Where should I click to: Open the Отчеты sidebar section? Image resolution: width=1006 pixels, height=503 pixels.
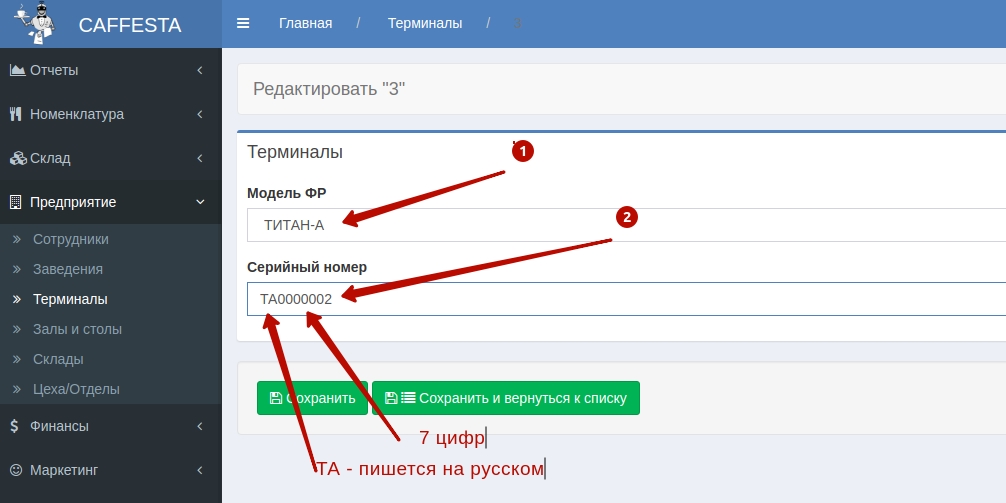[111, 70]
